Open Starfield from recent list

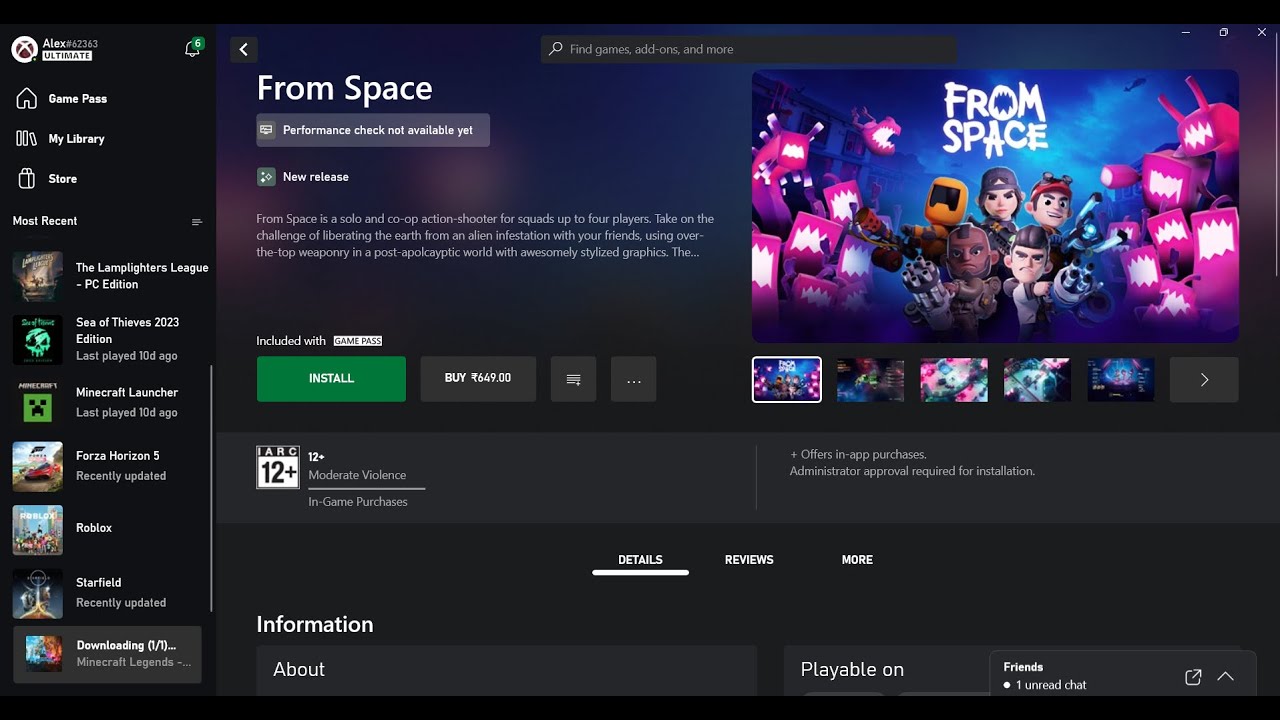(109, 593)
